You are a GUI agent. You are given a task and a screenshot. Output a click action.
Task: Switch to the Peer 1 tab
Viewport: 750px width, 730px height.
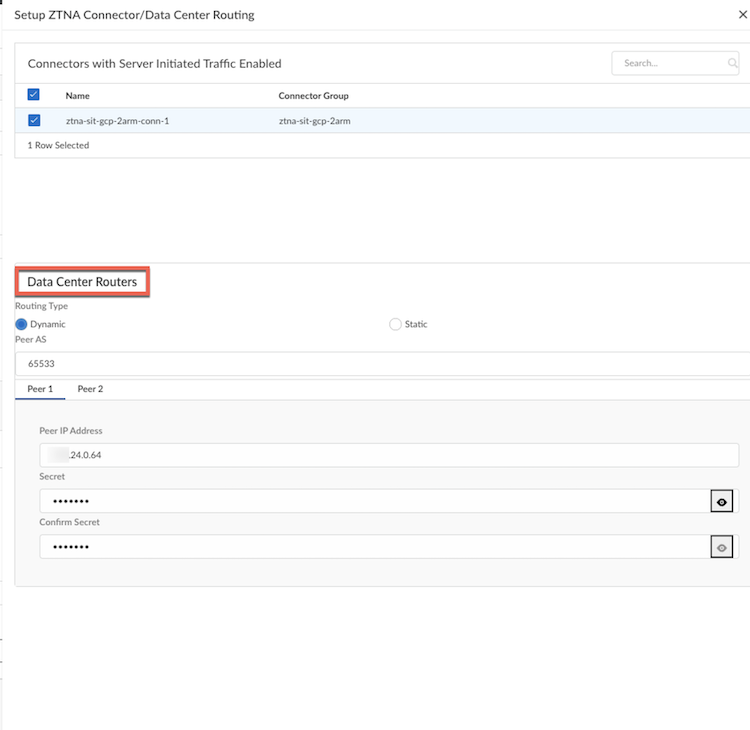(40, 388)
